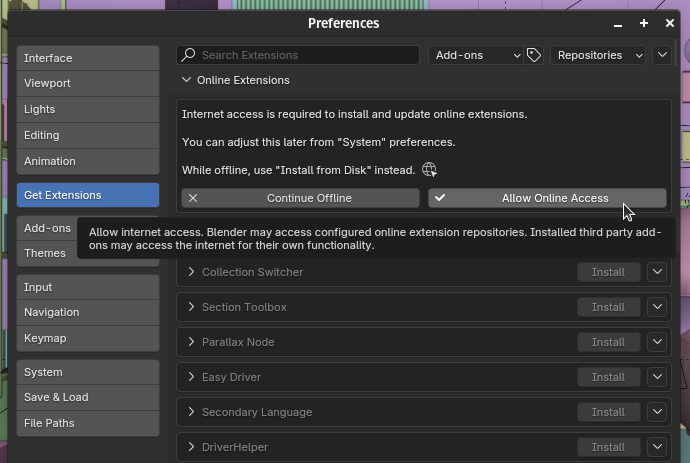Maximize the Preferences window with plus icon
690x463 pixels.
pyautogui.click(x=644, y=23)
